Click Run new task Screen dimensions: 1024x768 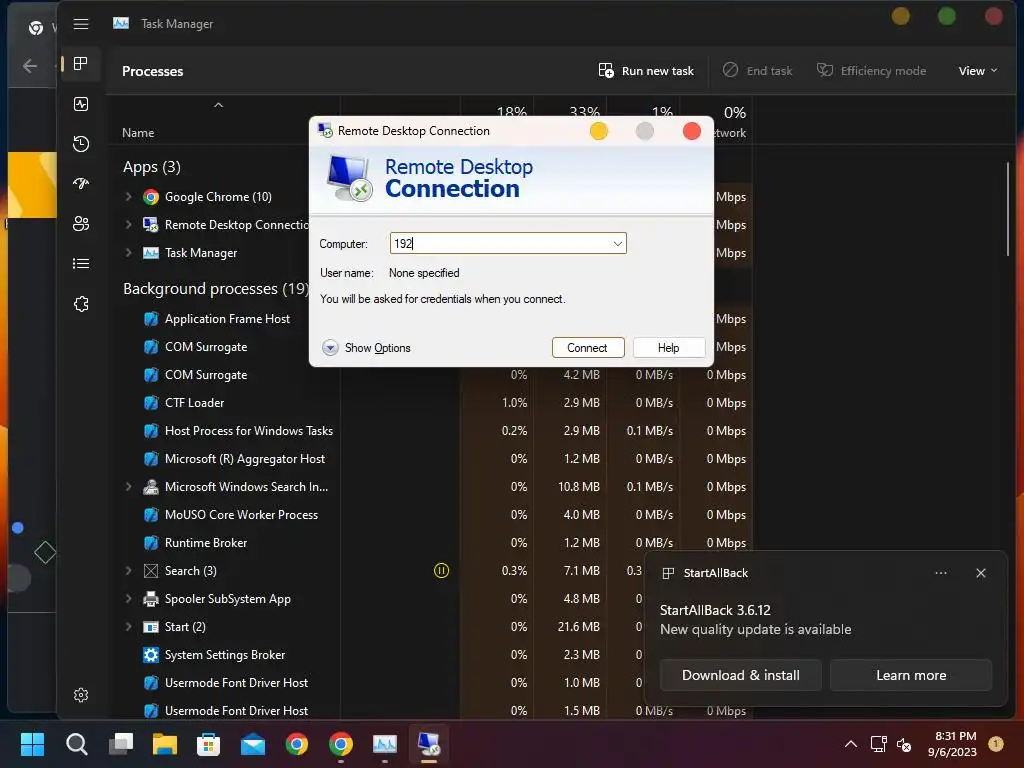647,71
